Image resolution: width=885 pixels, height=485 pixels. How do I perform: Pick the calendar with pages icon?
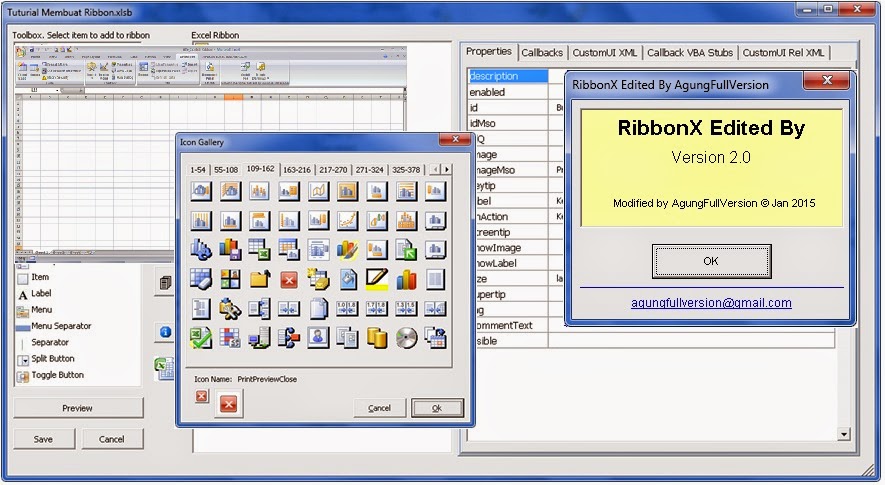click(436, 338)
